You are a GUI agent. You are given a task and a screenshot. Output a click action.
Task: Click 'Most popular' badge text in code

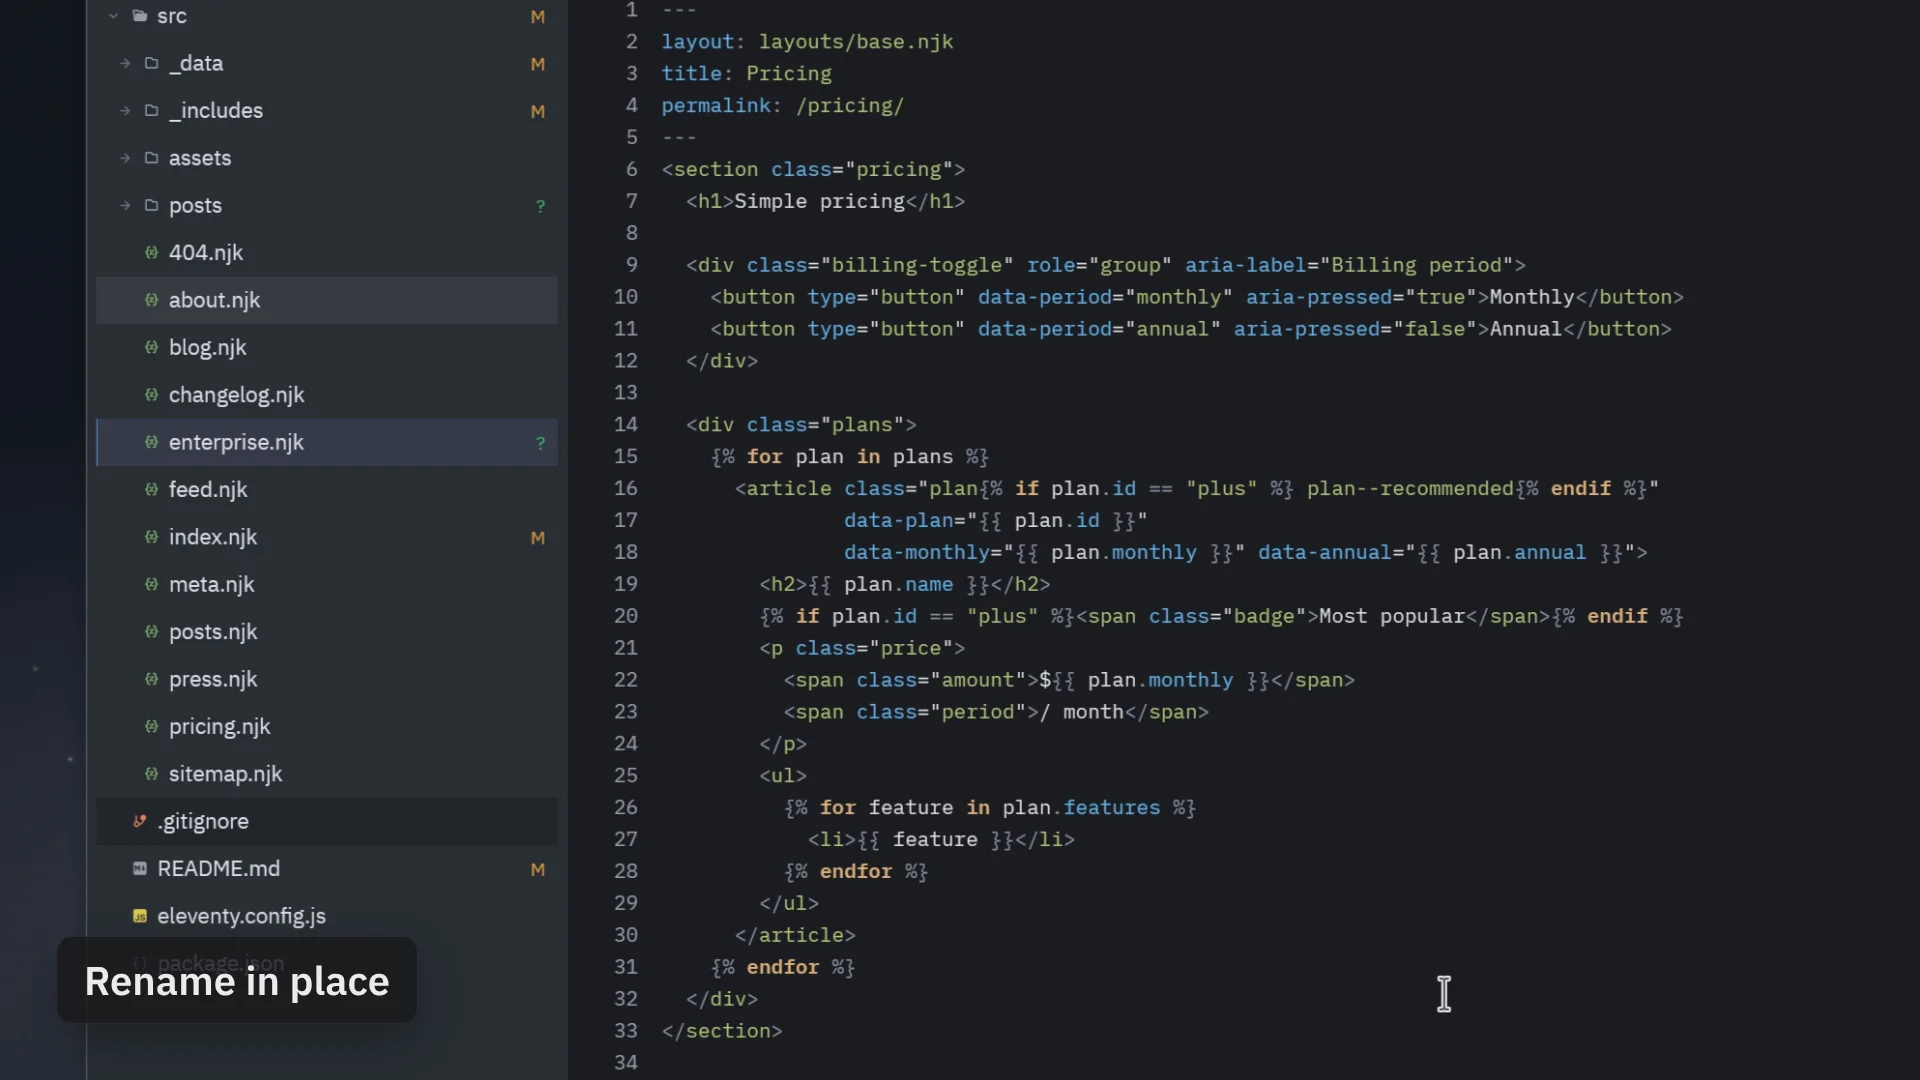tap(1391, 616)
